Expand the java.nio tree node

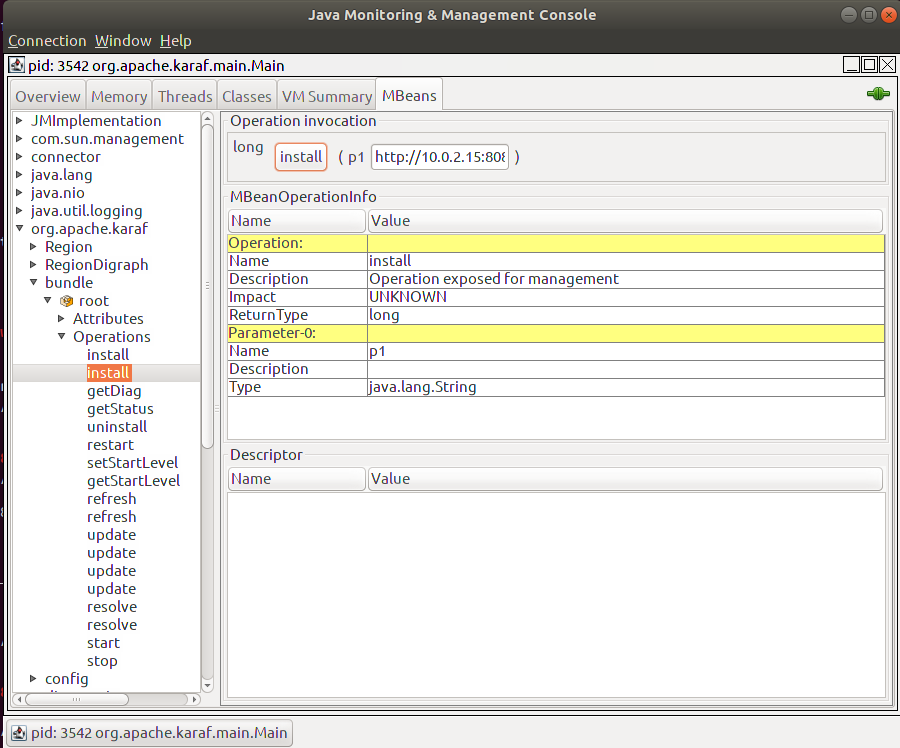pyautogui.click(x=19, y=192)
